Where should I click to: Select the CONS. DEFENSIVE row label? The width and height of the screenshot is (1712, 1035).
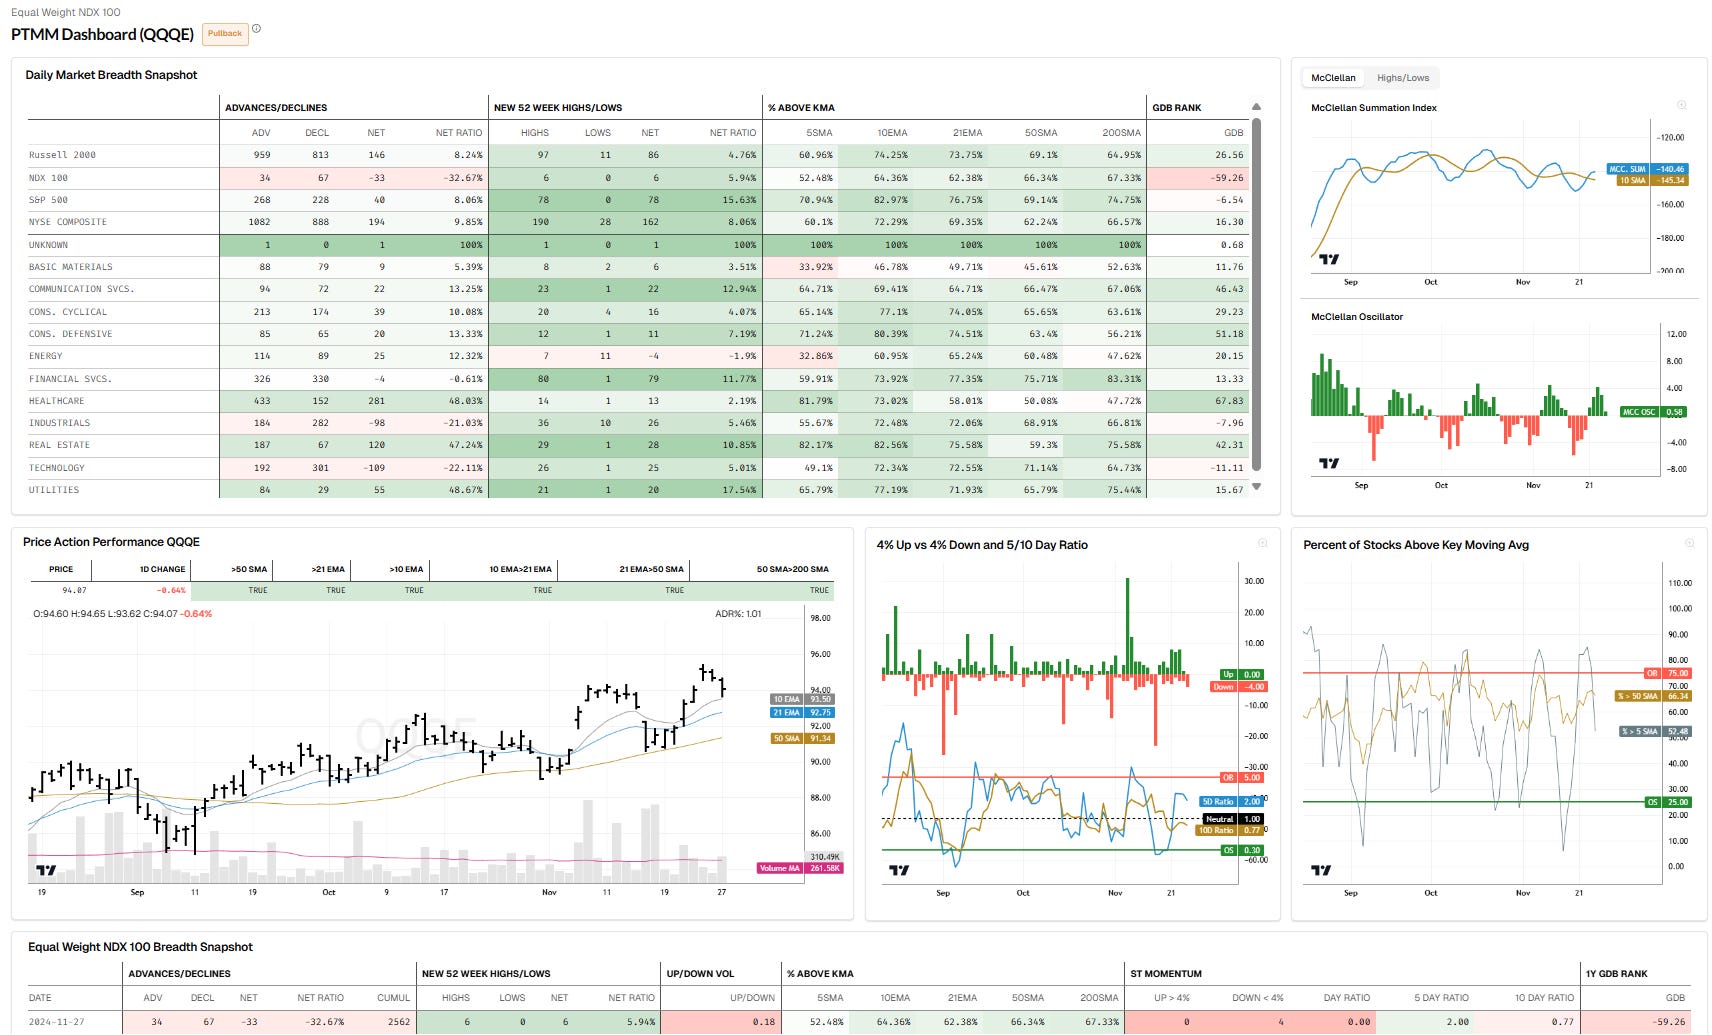(x=70, y=334)
